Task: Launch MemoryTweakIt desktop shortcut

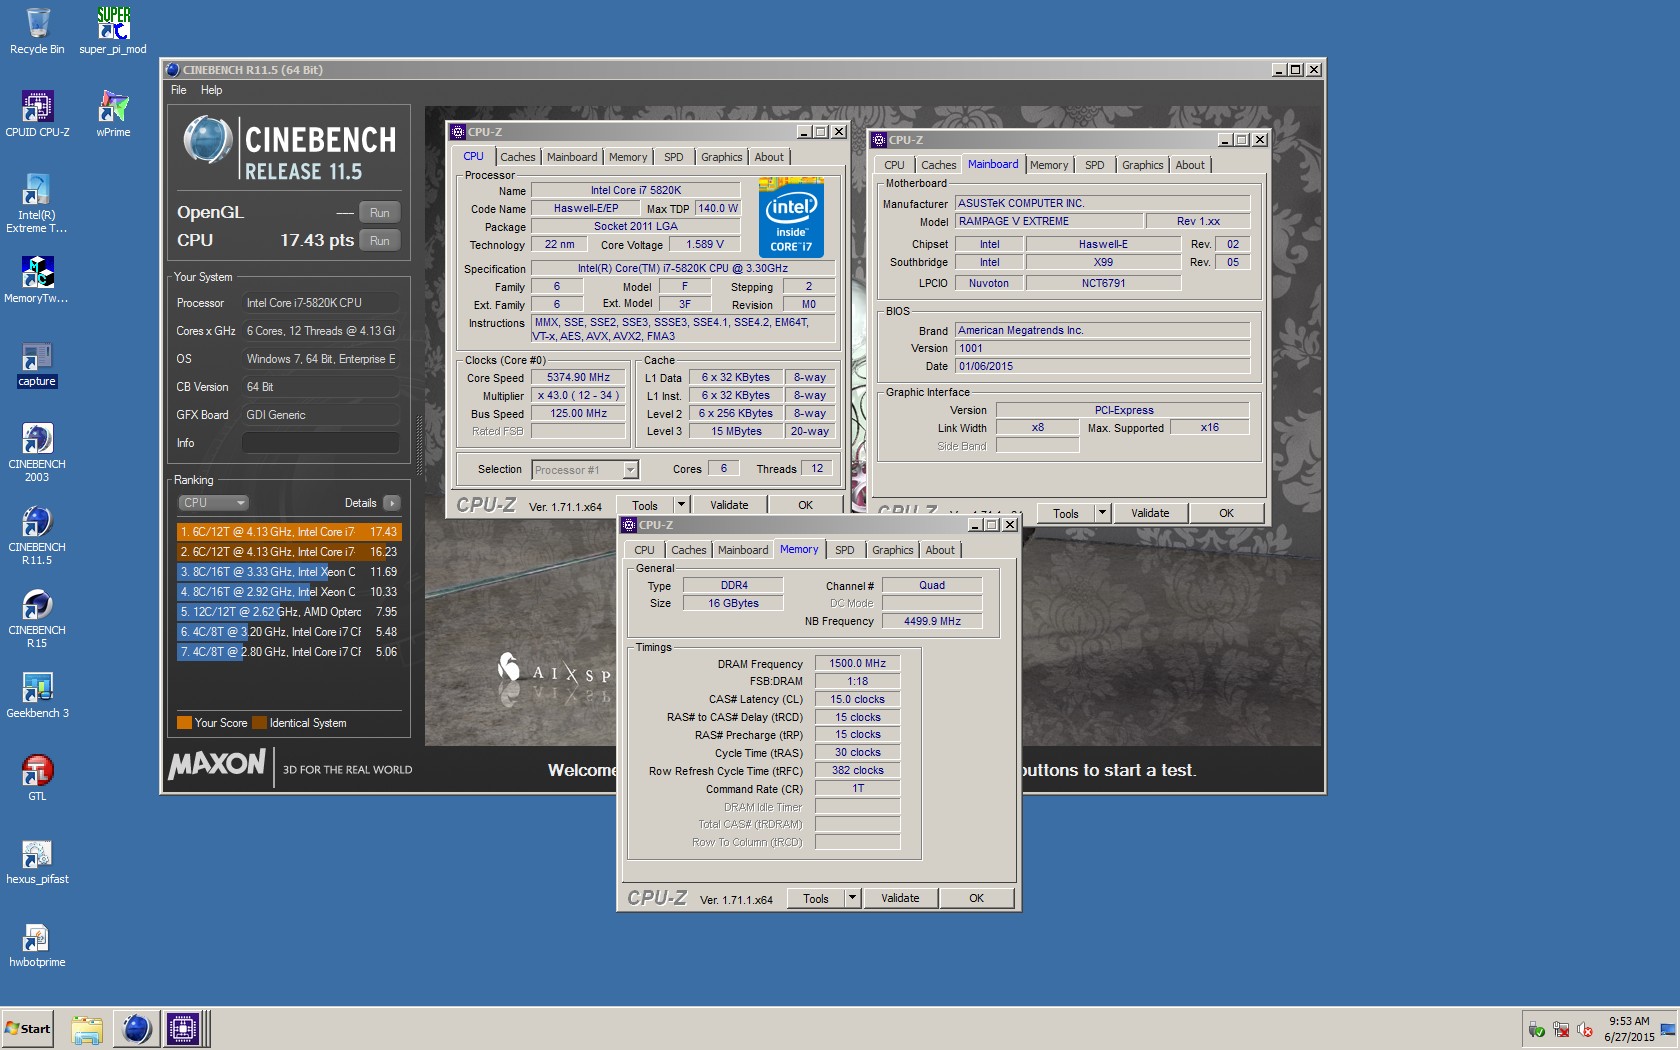Action: click(x=37, y=279)
